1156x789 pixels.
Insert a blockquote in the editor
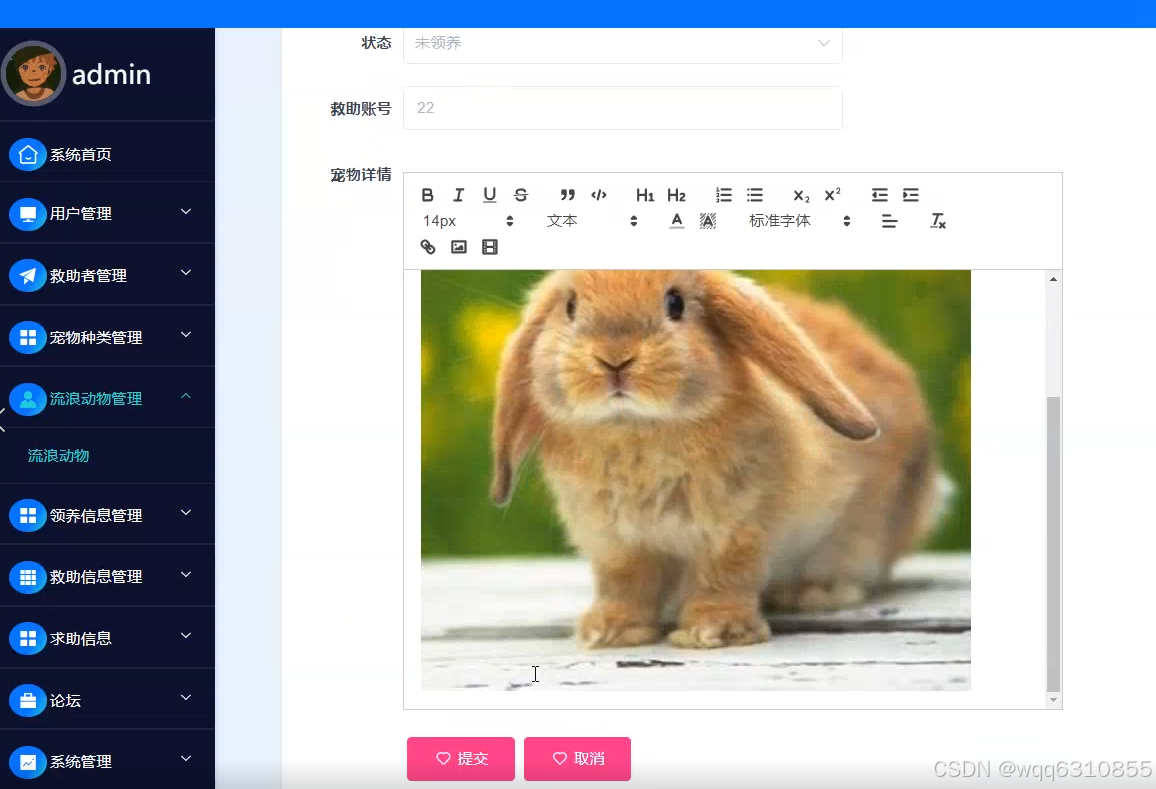coord(567,195)
